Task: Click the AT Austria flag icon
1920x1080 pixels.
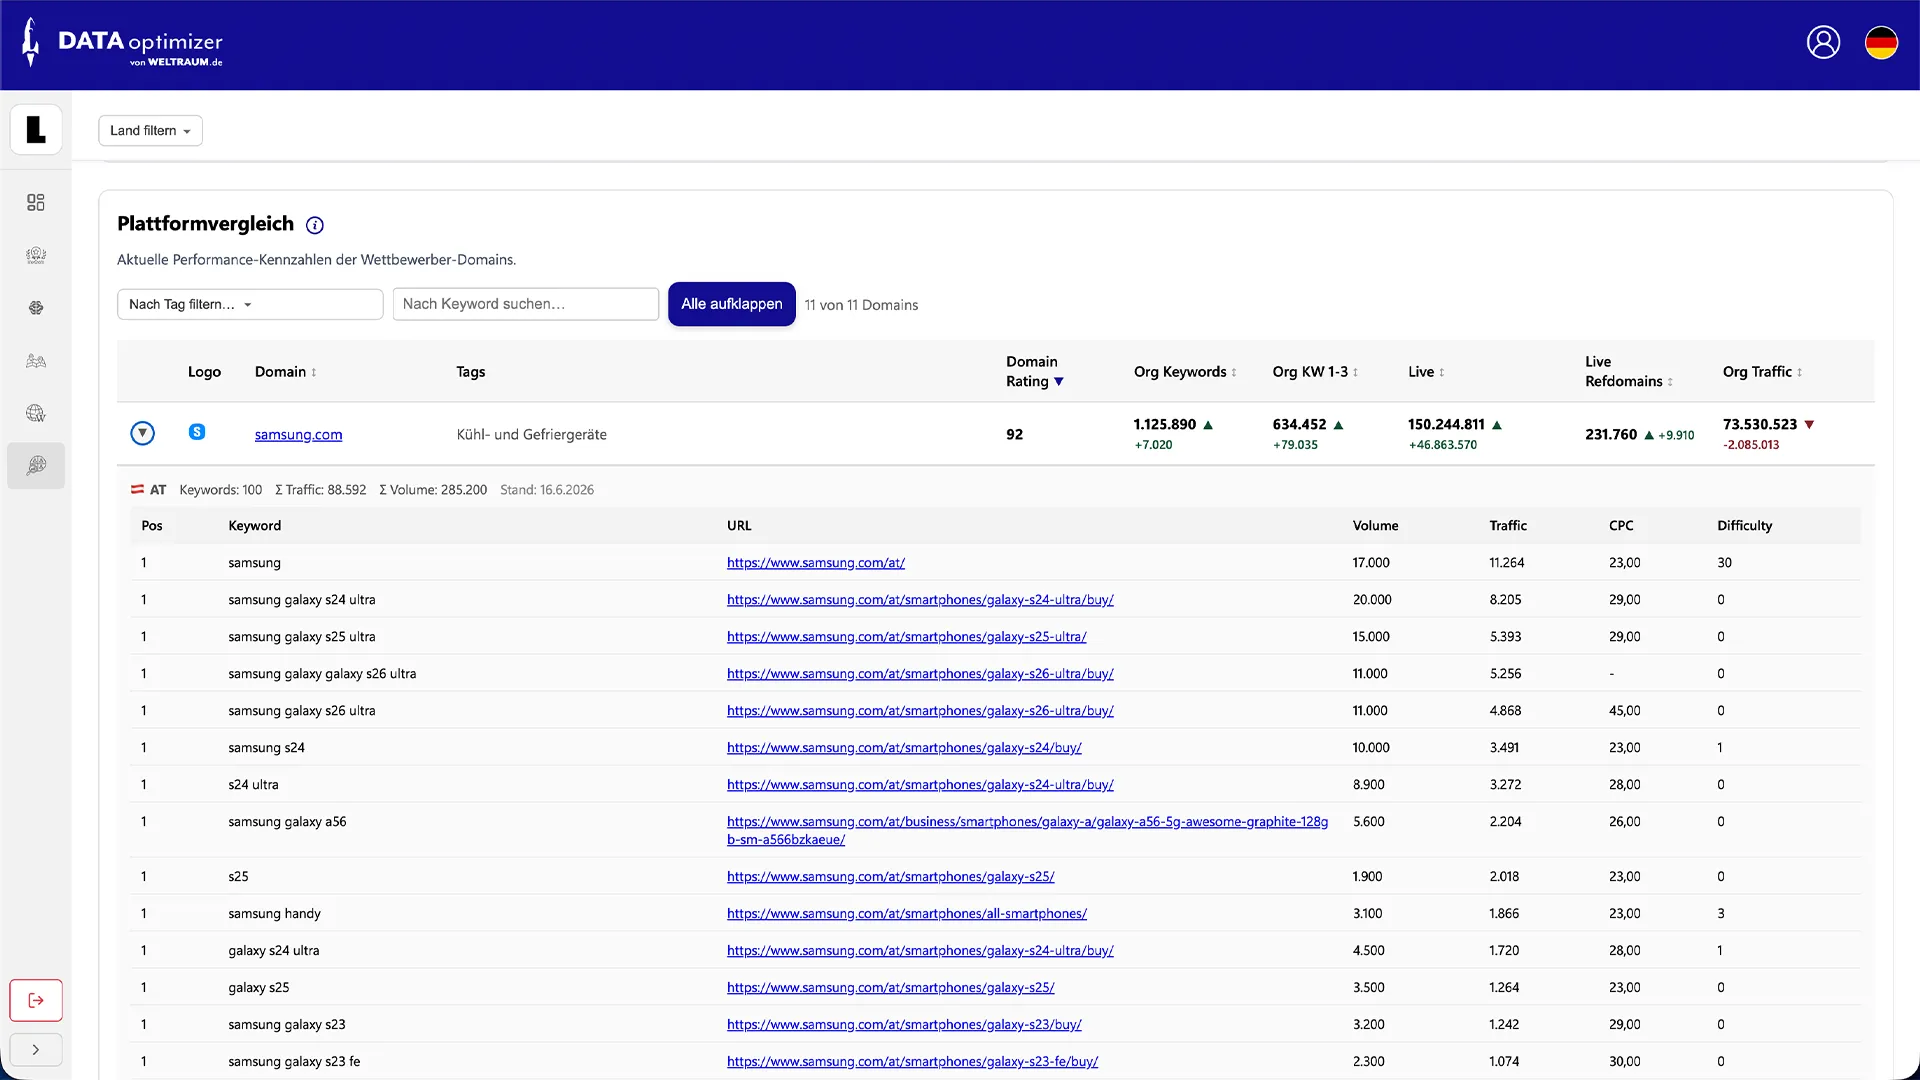Action: pos(137,490)
